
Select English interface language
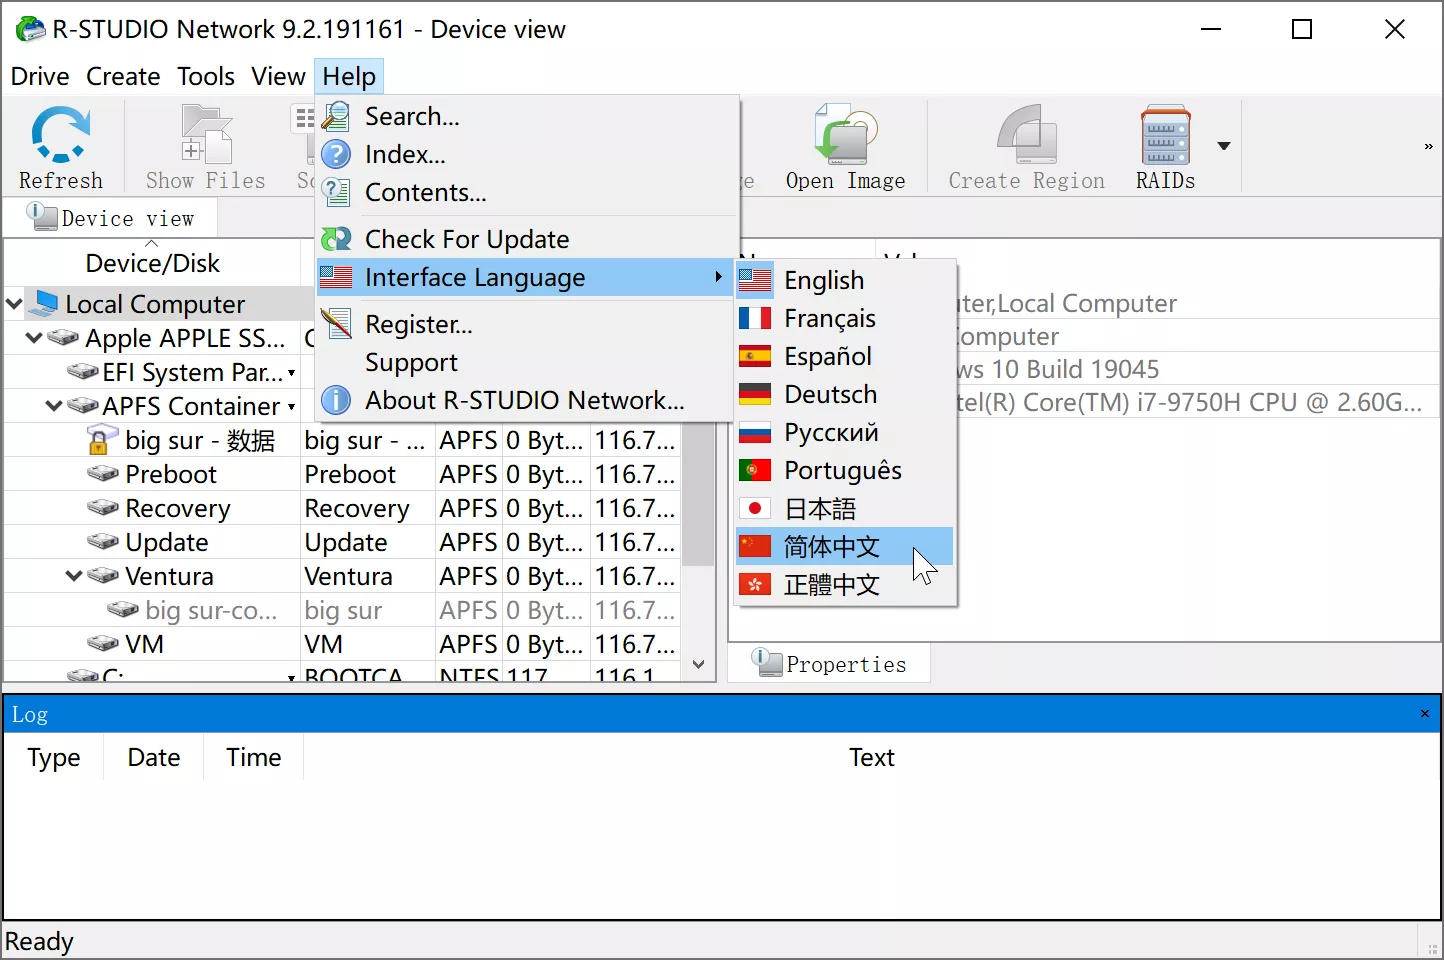coord(824,280)
